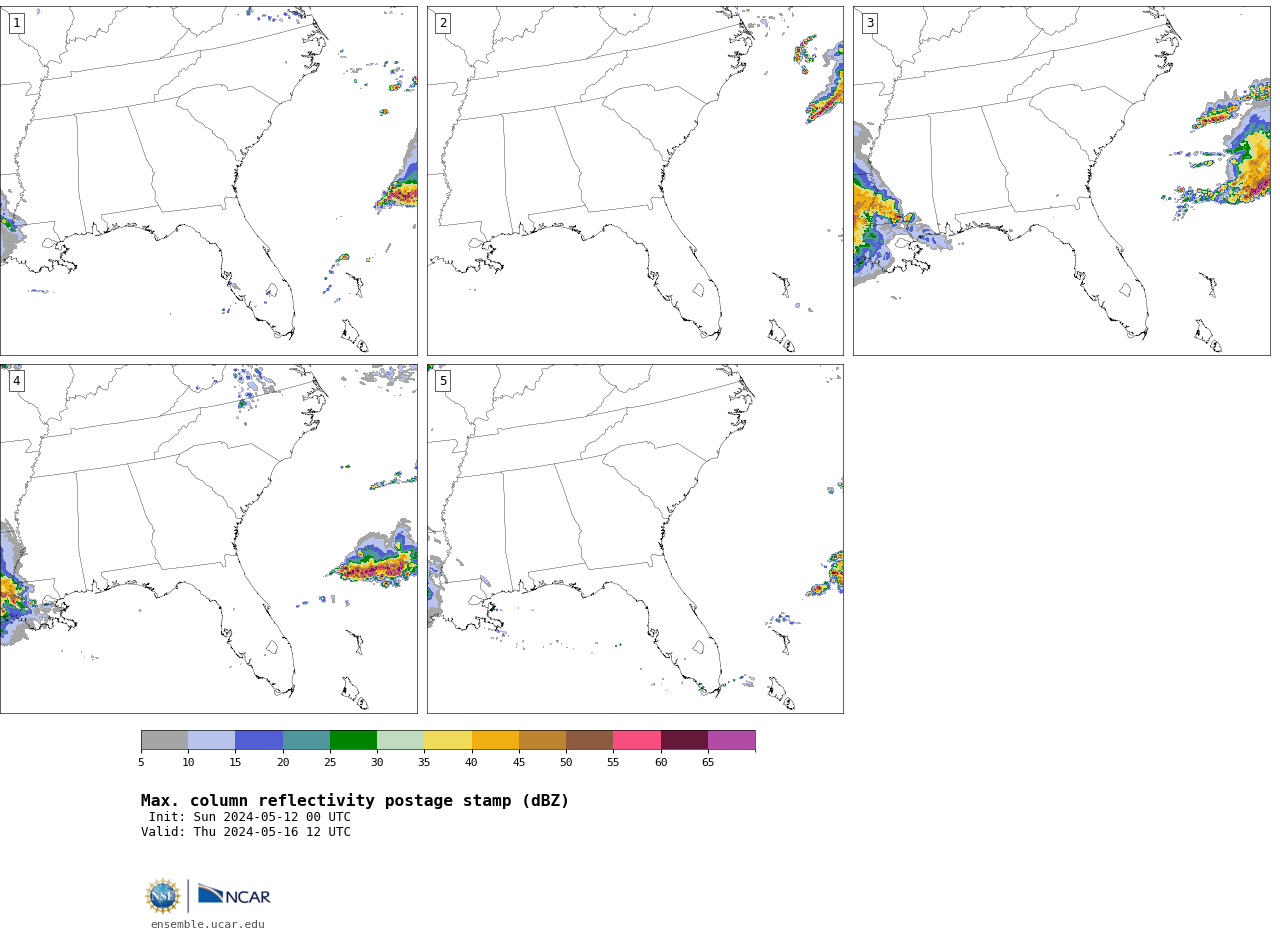The height and width of the screenshot is (936, 1280).
Task: Click the blue 15-20 dBZ swatch
Action: click(259, 740)
